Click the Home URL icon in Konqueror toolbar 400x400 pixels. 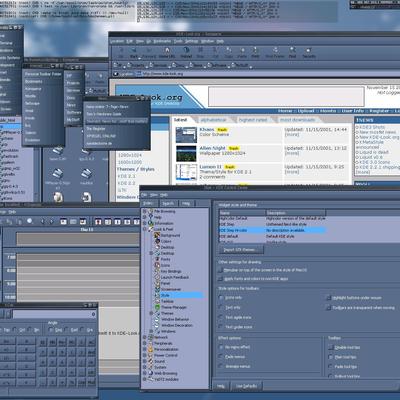[x=167, y=50]
